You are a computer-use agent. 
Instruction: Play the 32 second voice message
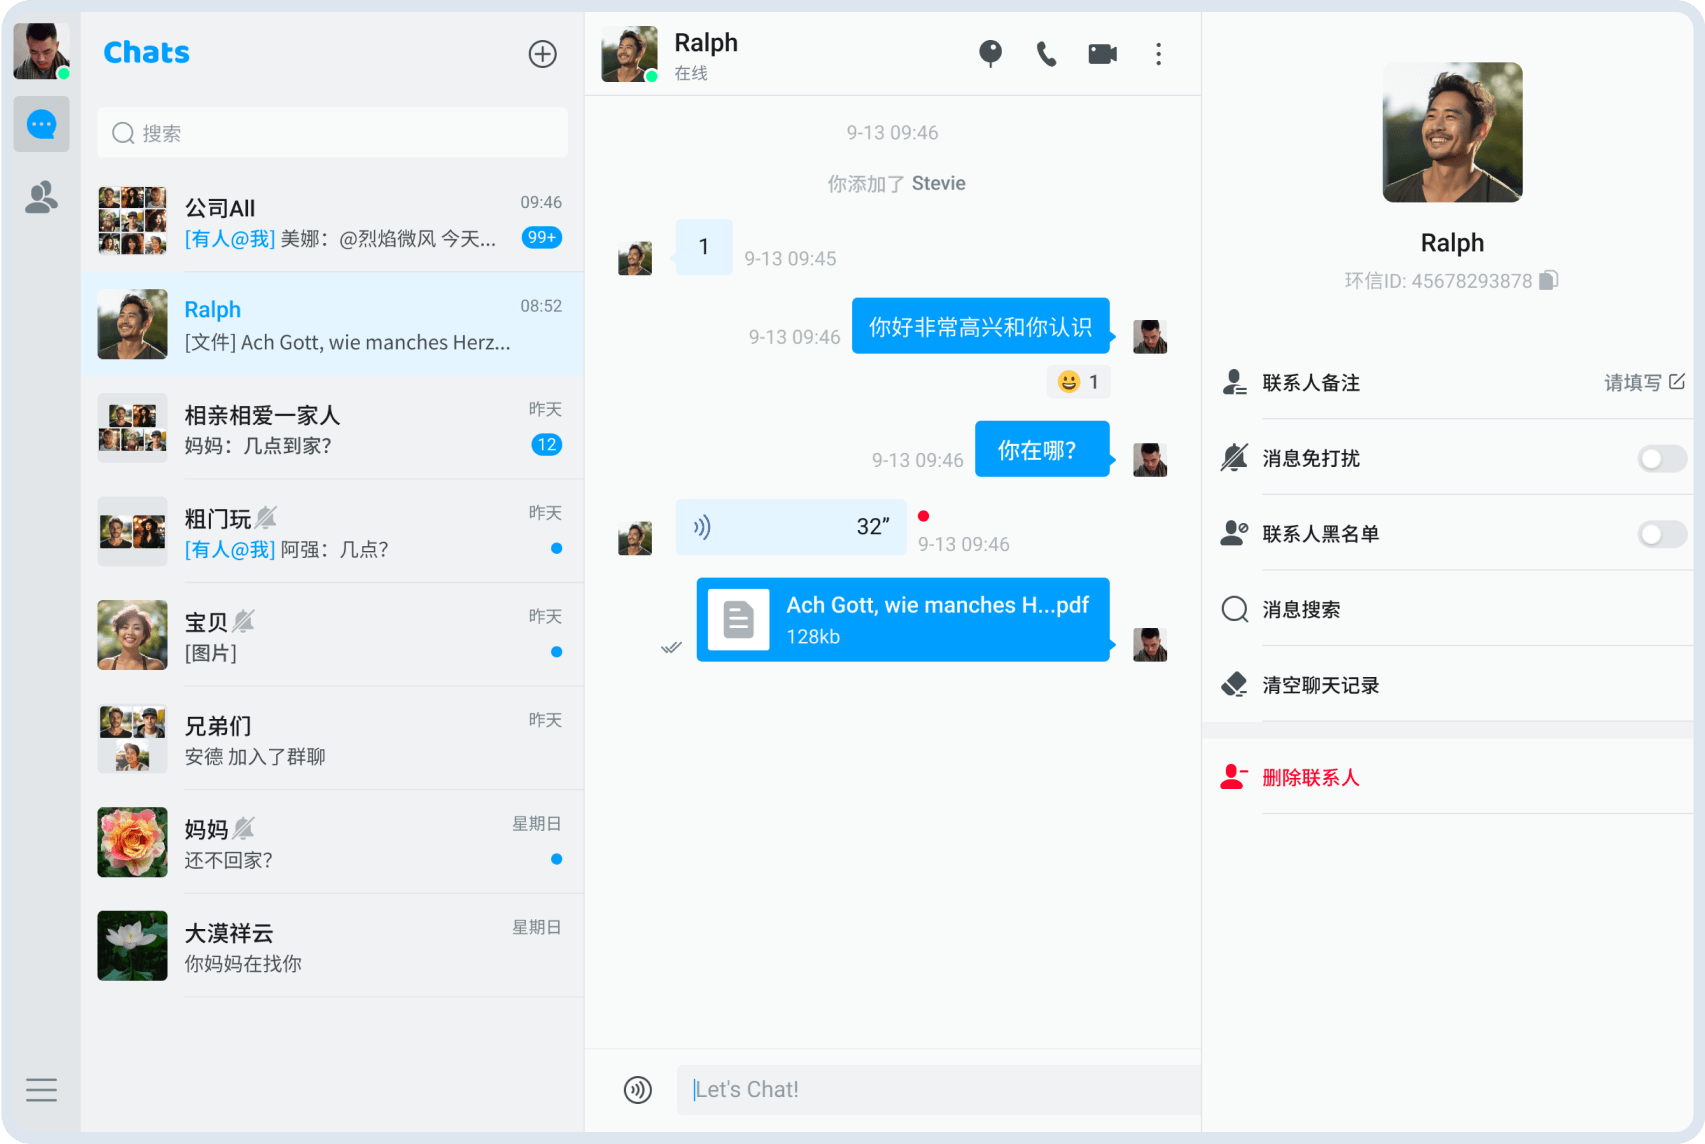(x=790, y=527)
